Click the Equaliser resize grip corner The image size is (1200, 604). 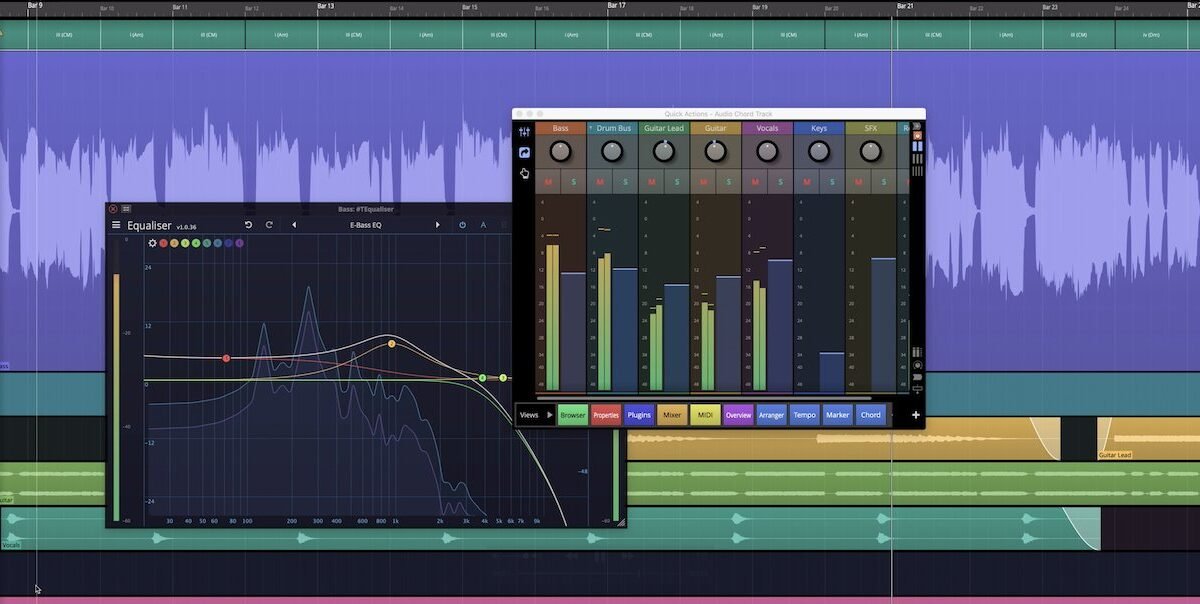[620, 522]
